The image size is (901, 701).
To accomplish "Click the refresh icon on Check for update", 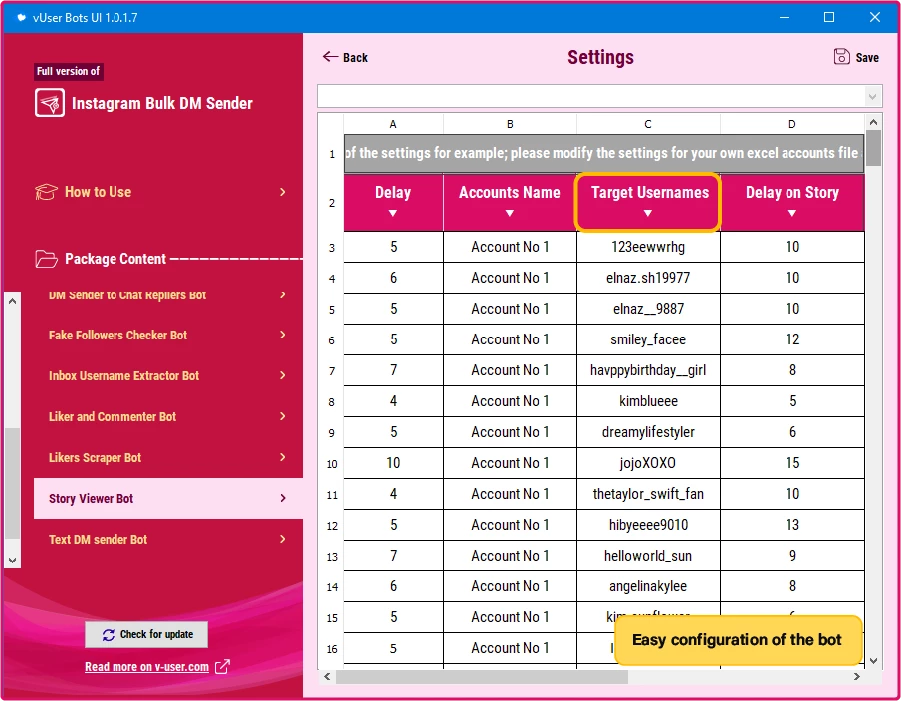I will pyautogui.click(x=109, y=634).
